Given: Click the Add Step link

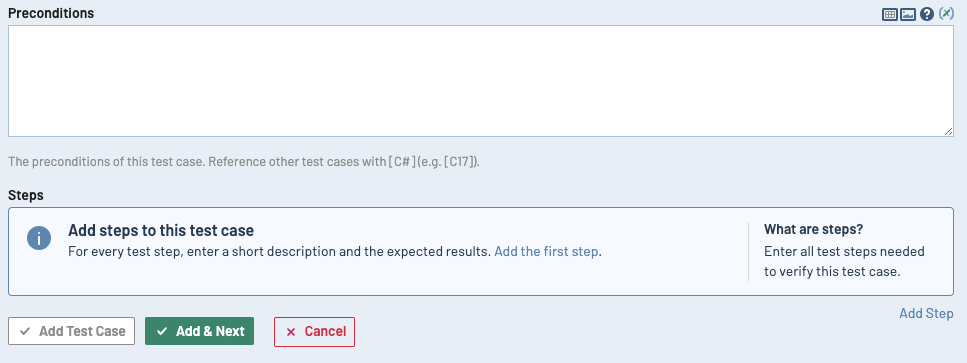Looking at the screenshot, I should coord(926,313).
